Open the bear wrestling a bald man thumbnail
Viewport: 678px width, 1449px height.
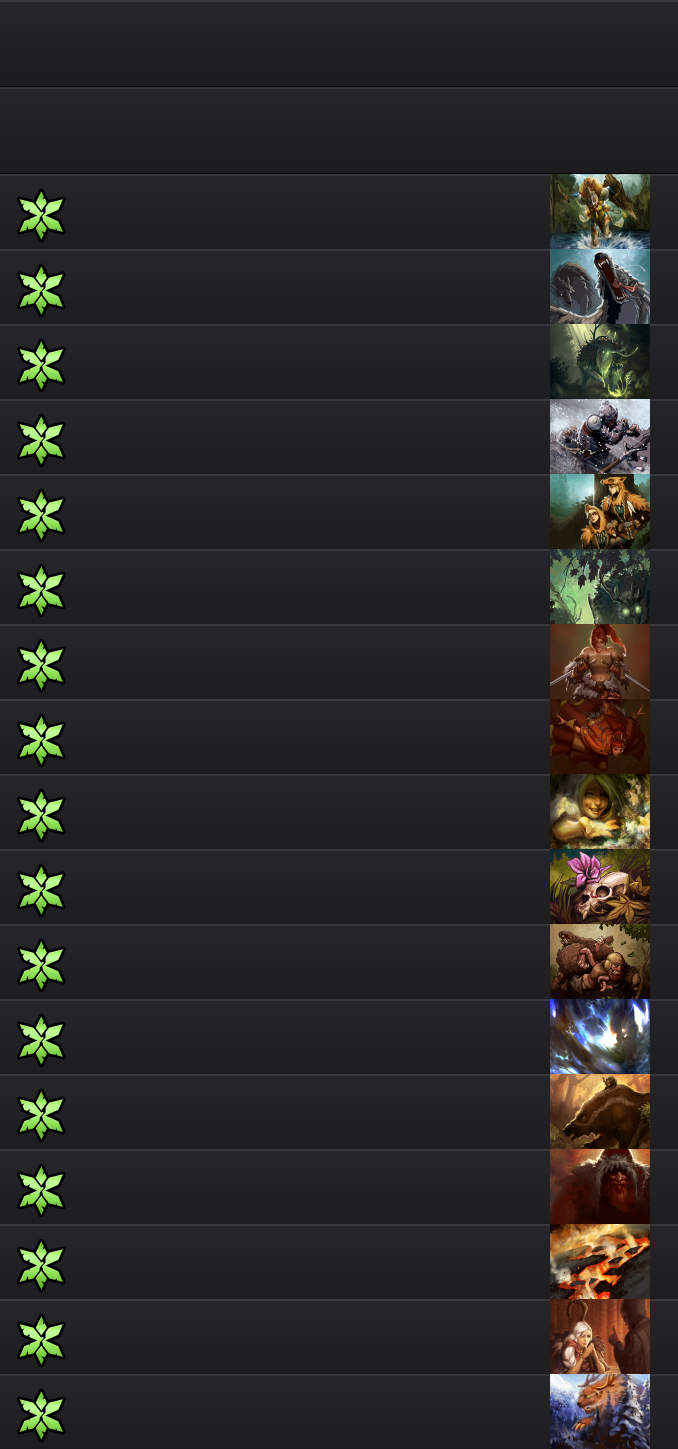click(600, 962)
